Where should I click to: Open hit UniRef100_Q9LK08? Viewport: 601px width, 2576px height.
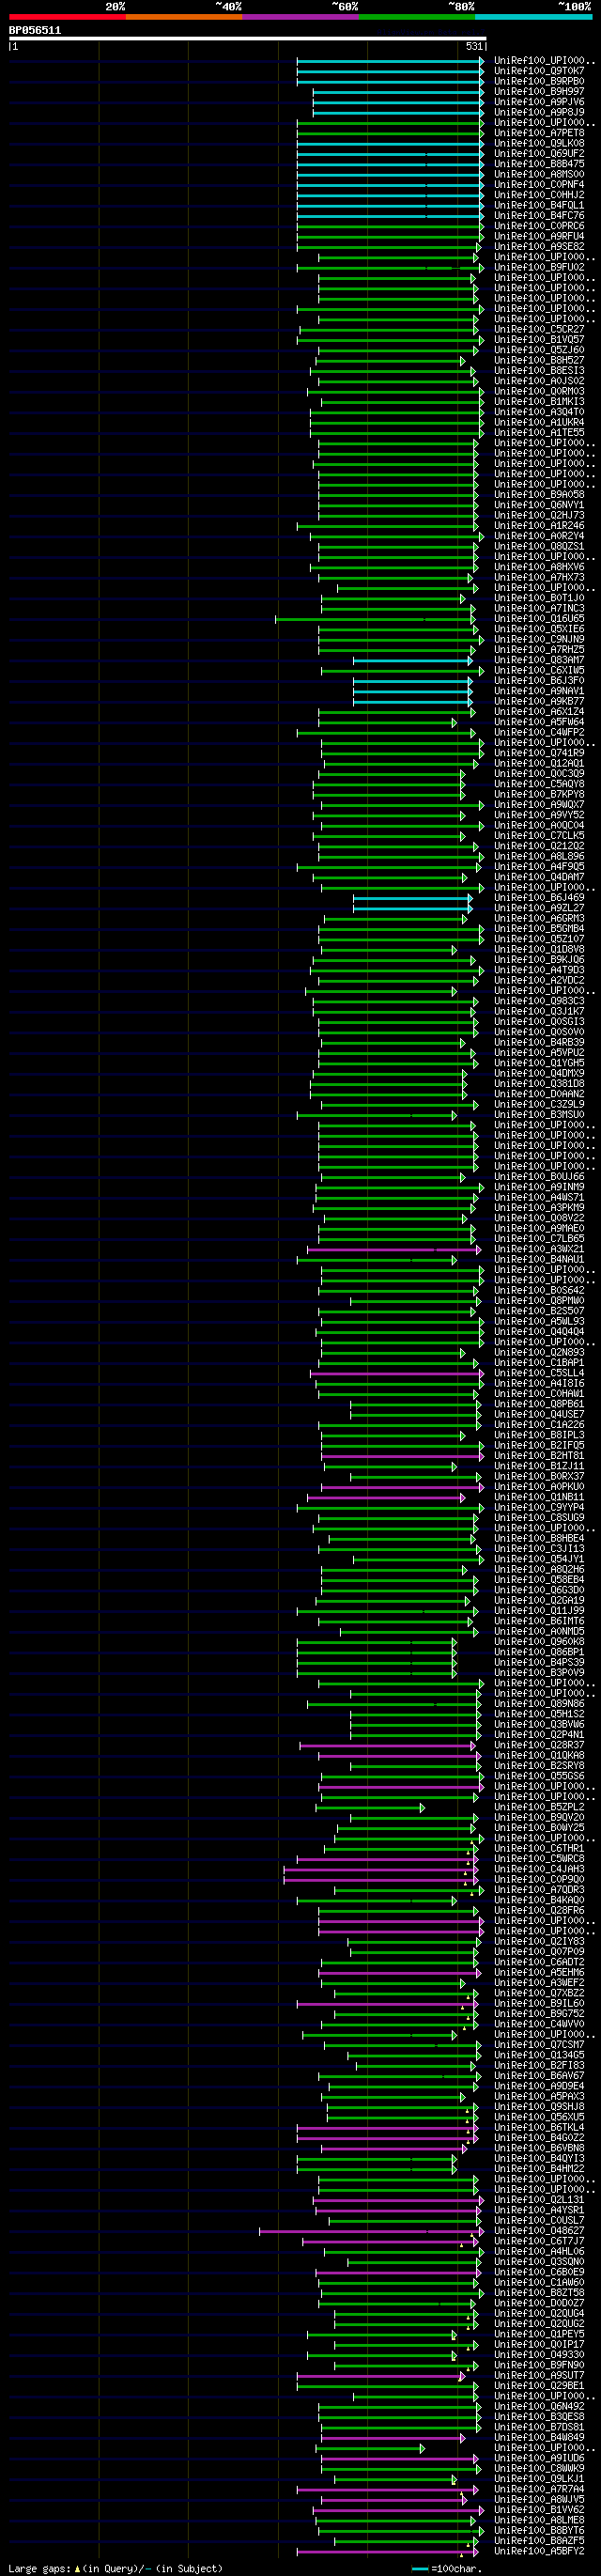[x=539, y=143]
